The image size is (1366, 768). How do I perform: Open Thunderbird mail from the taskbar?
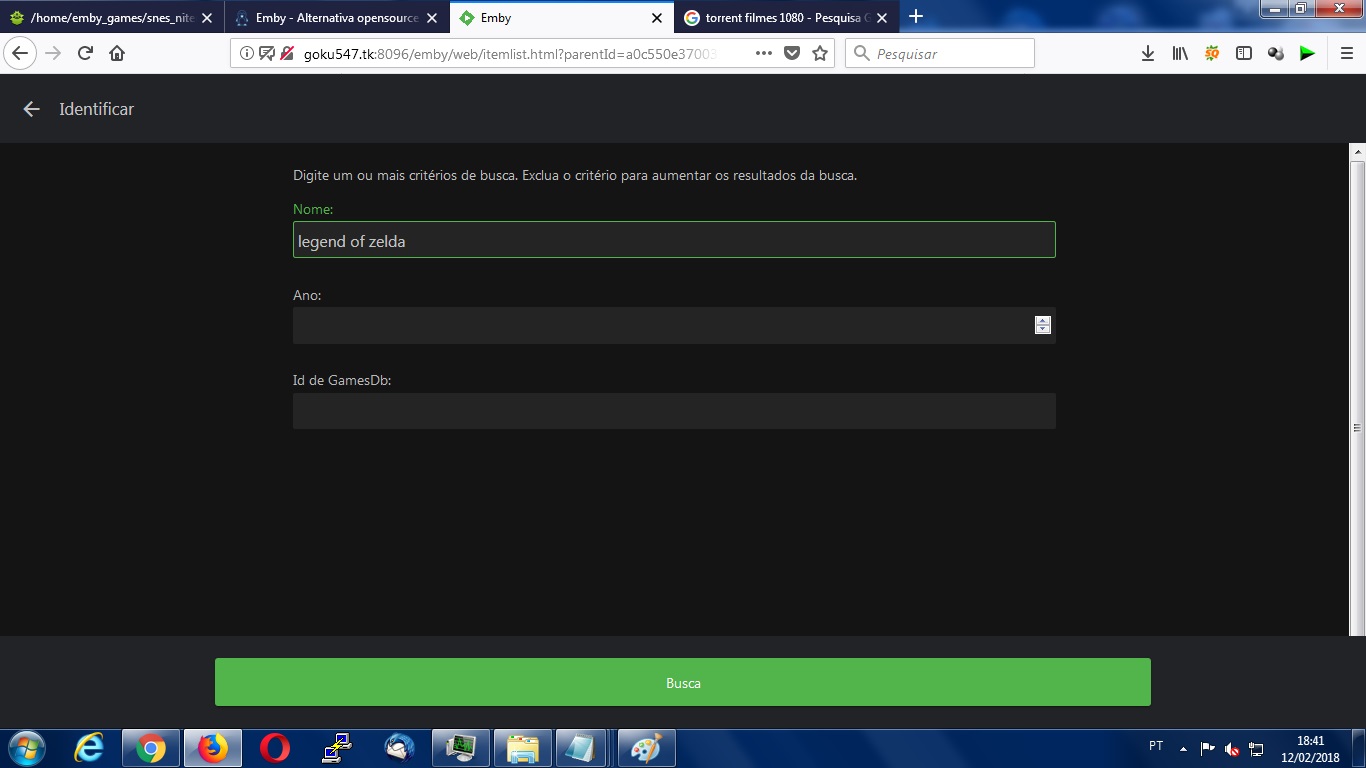tap(399, 748)
